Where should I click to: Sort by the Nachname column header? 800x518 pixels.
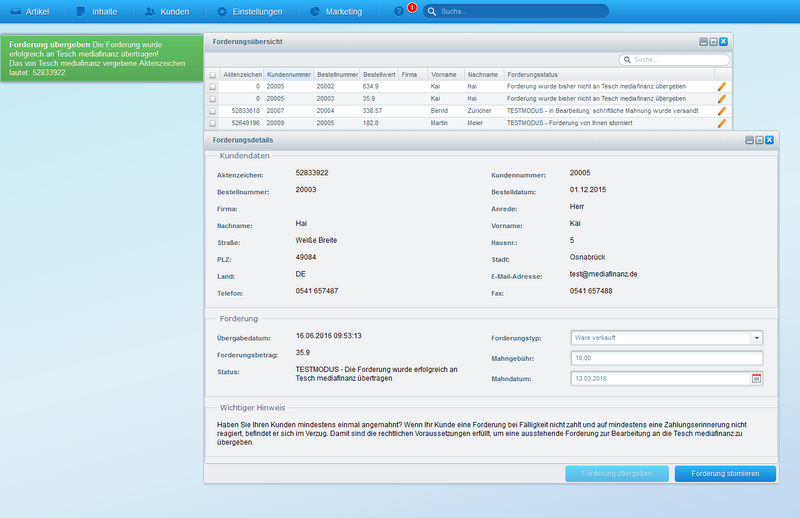(x=484, y=75)
